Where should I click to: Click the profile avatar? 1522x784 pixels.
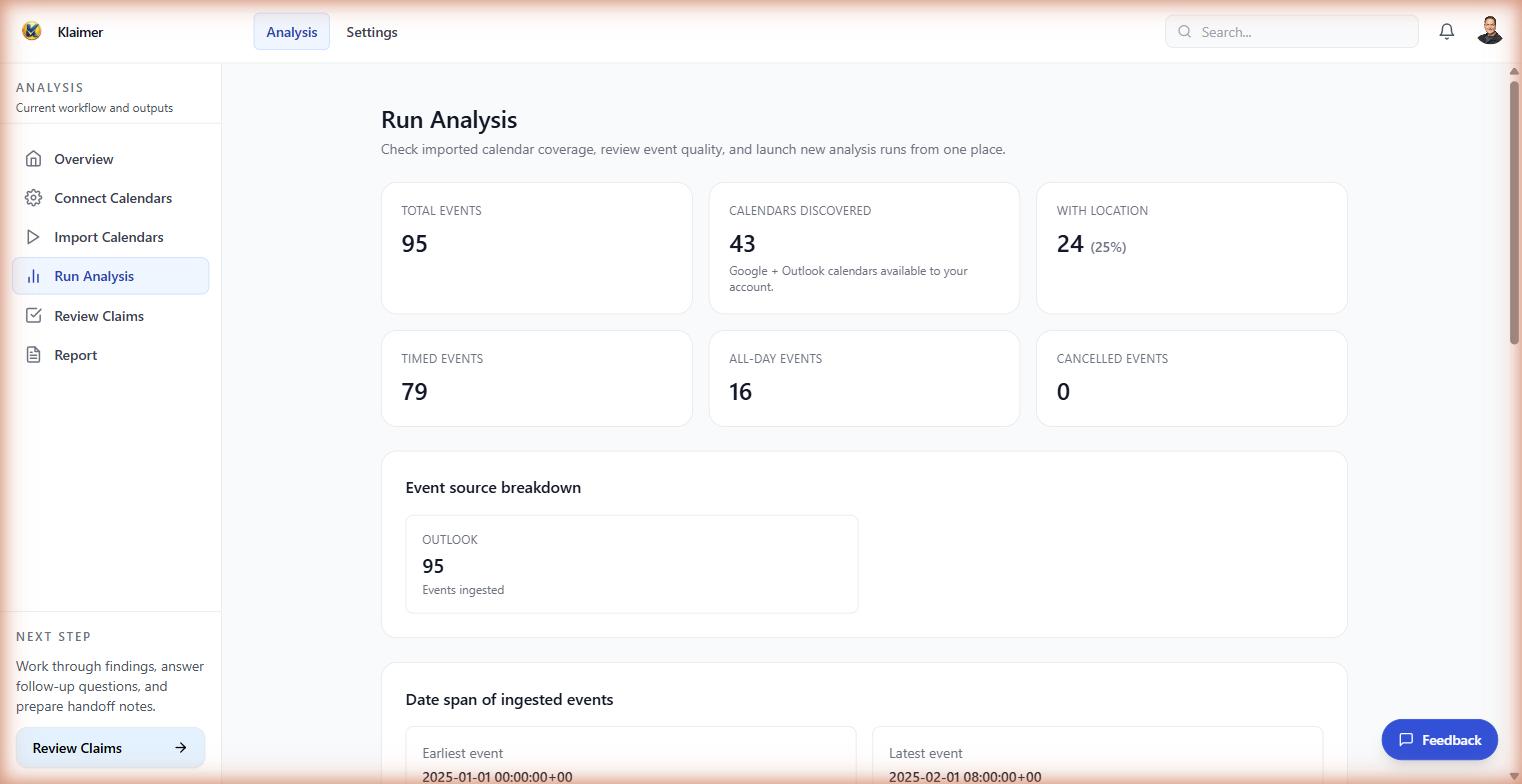1489,29
